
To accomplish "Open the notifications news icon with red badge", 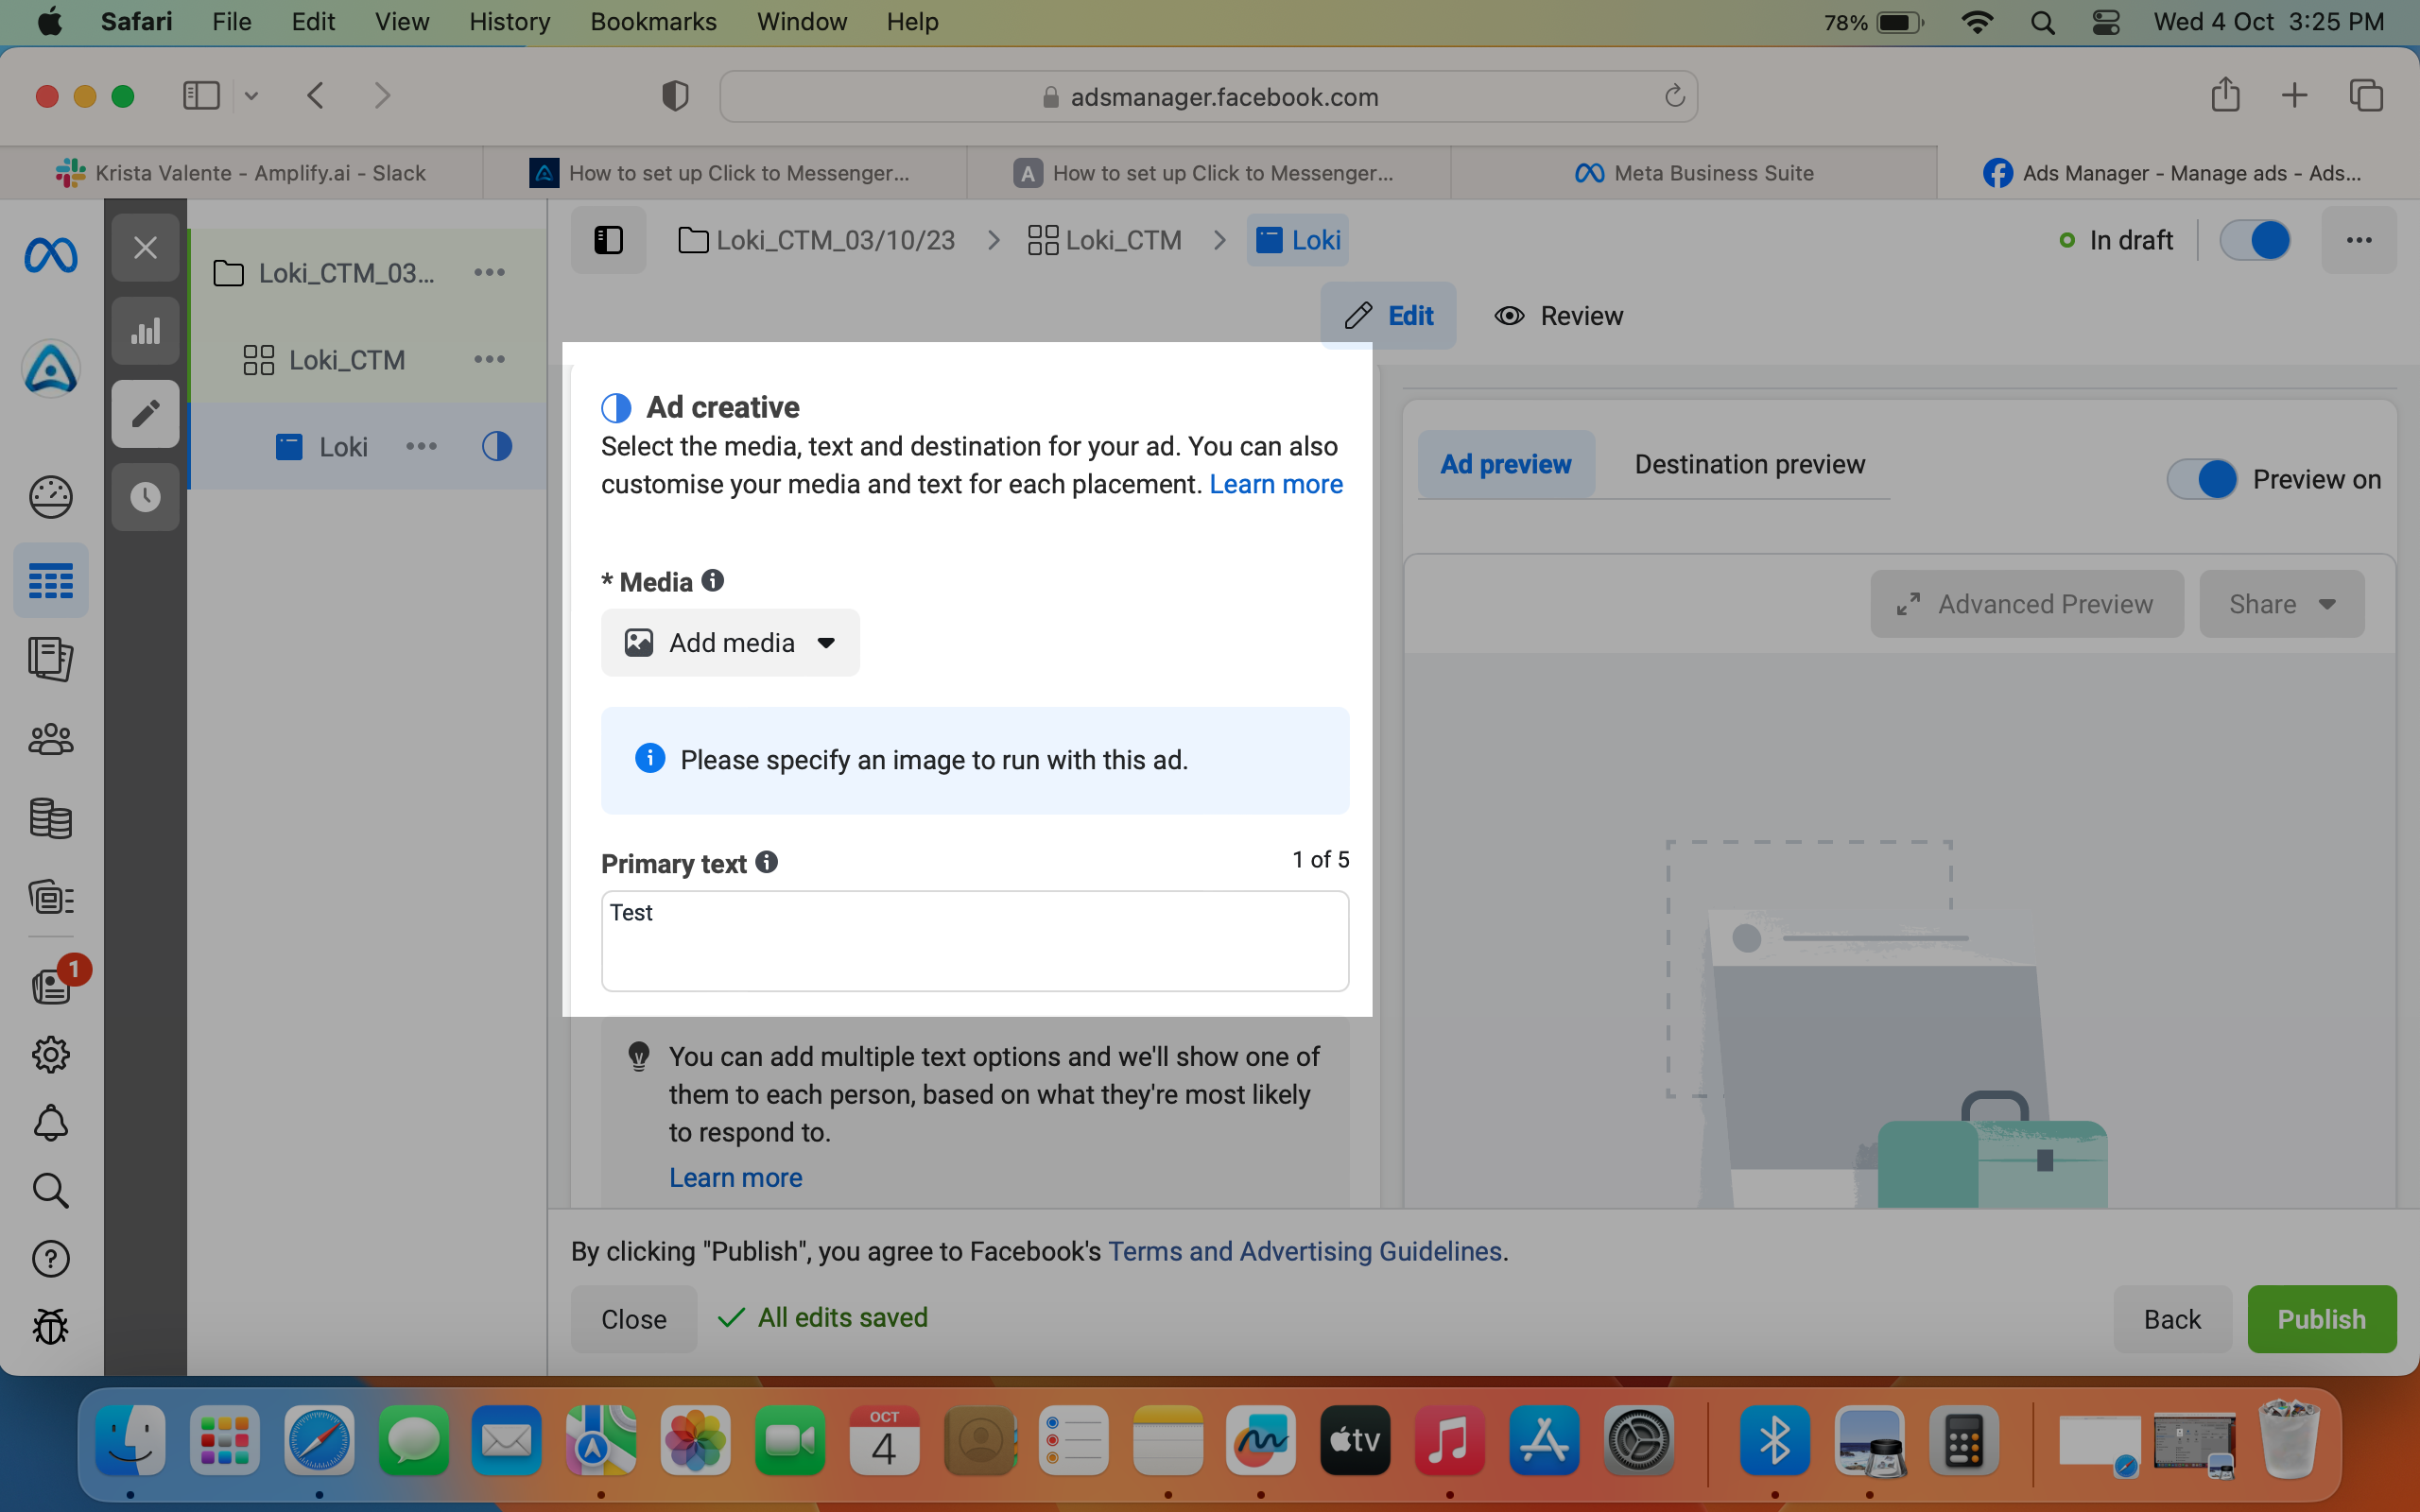I will click(52, 985).
